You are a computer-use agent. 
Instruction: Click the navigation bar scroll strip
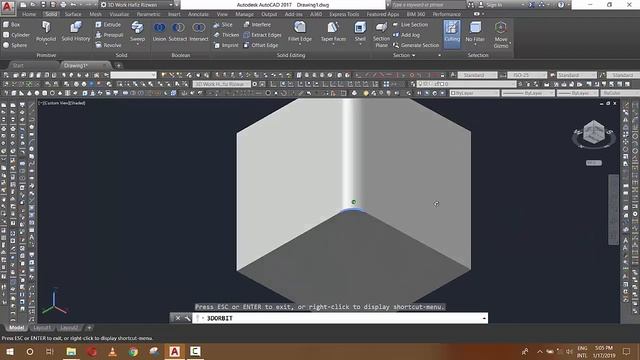[613, 209]
